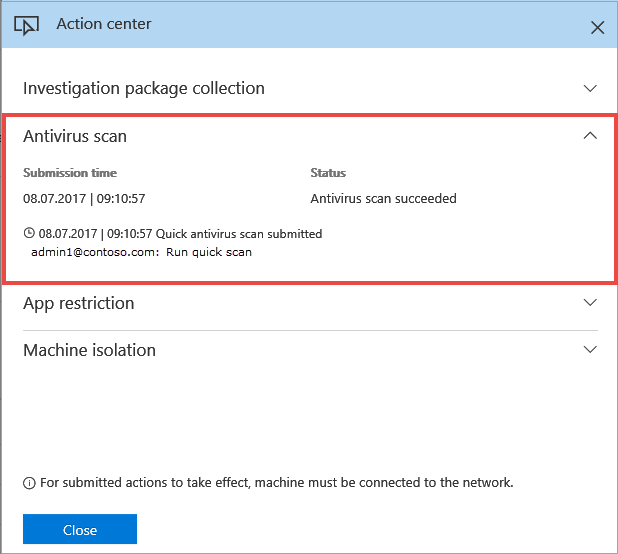Open the Investigation package collection section title
The height and width of the screenshot is (554, 618).
tap(143, 88)
